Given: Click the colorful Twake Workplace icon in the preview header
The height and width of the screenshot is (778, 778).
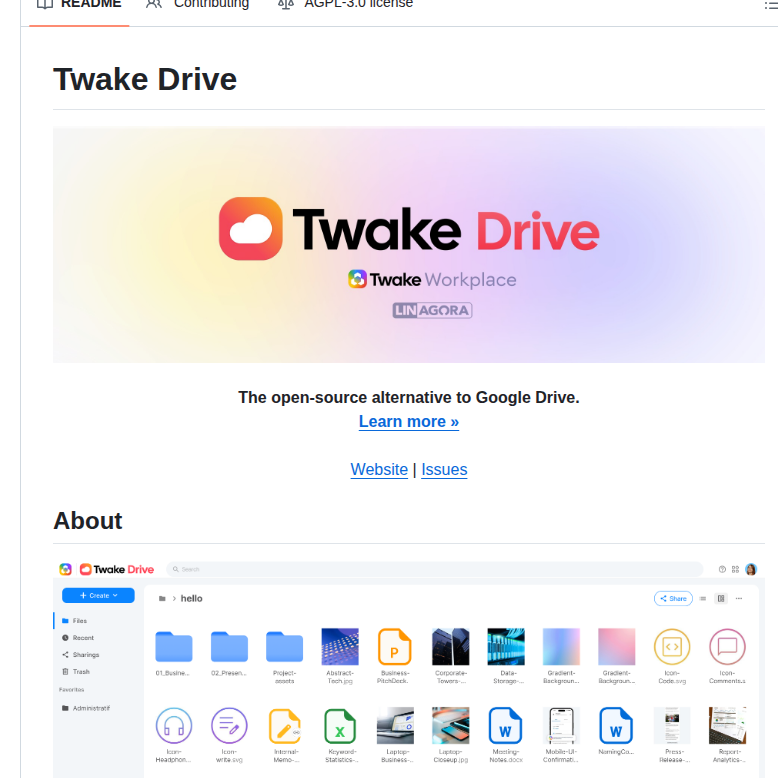Looking at the screenshot, I should [x=65, y=569].
